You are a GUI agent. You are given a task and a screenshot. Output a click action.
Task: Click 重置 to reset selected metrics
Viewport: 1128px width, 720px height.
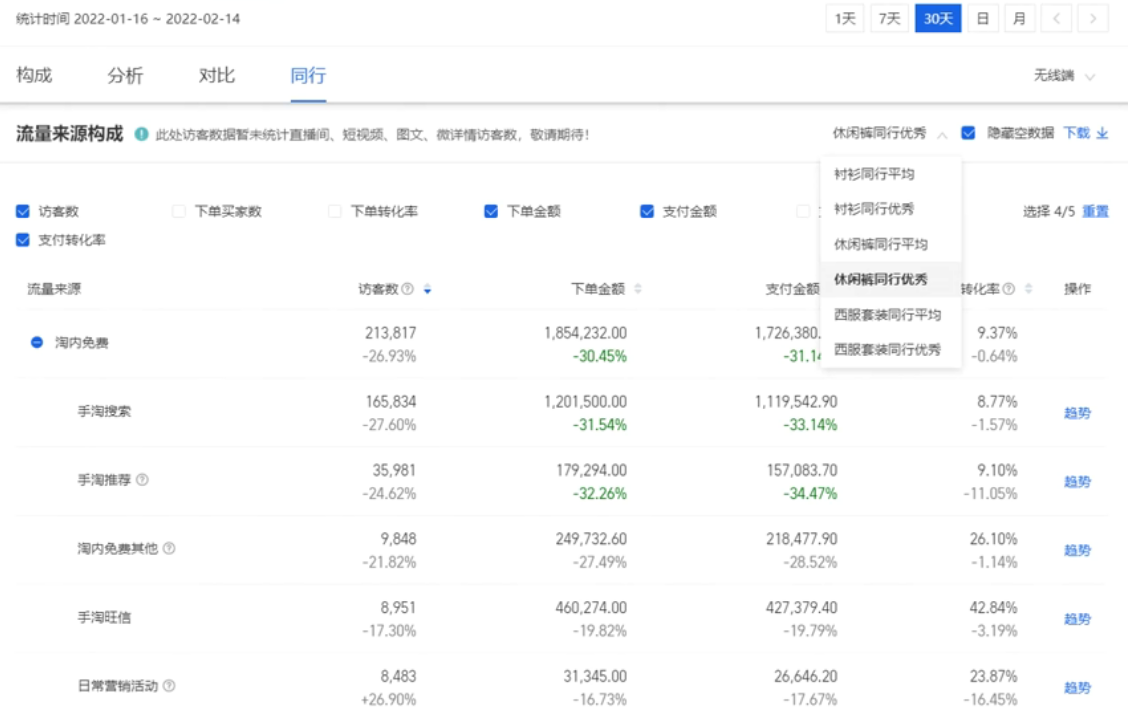pyautogui.click(x=1095, y=212)
